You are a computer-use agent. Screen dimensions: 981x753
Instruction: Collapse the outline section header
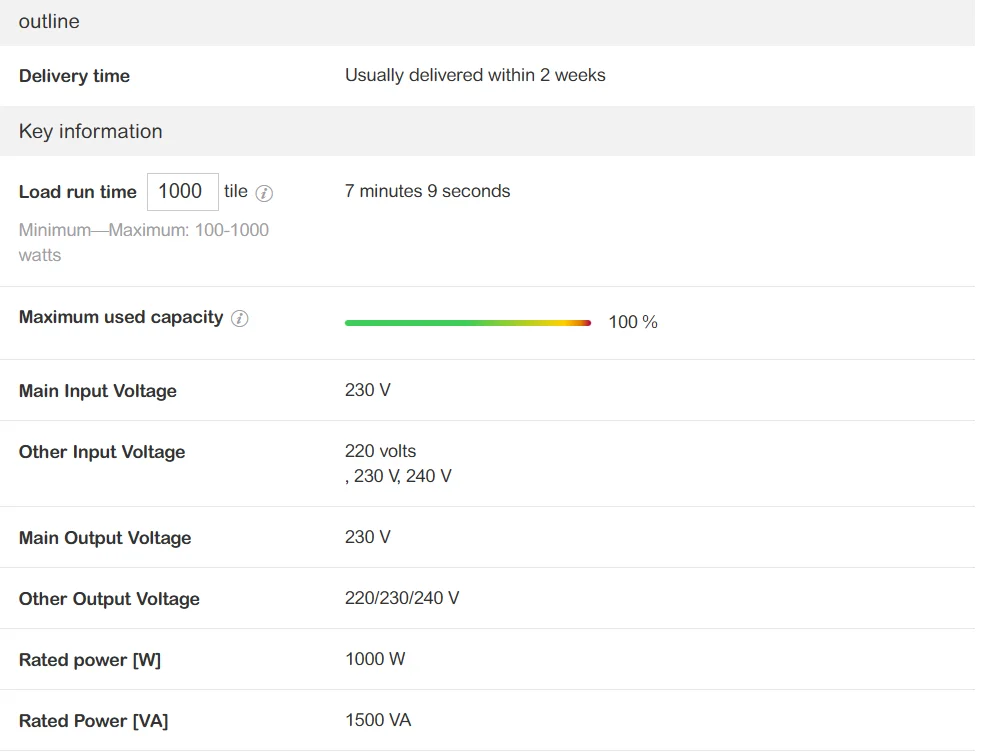[49, 21]
